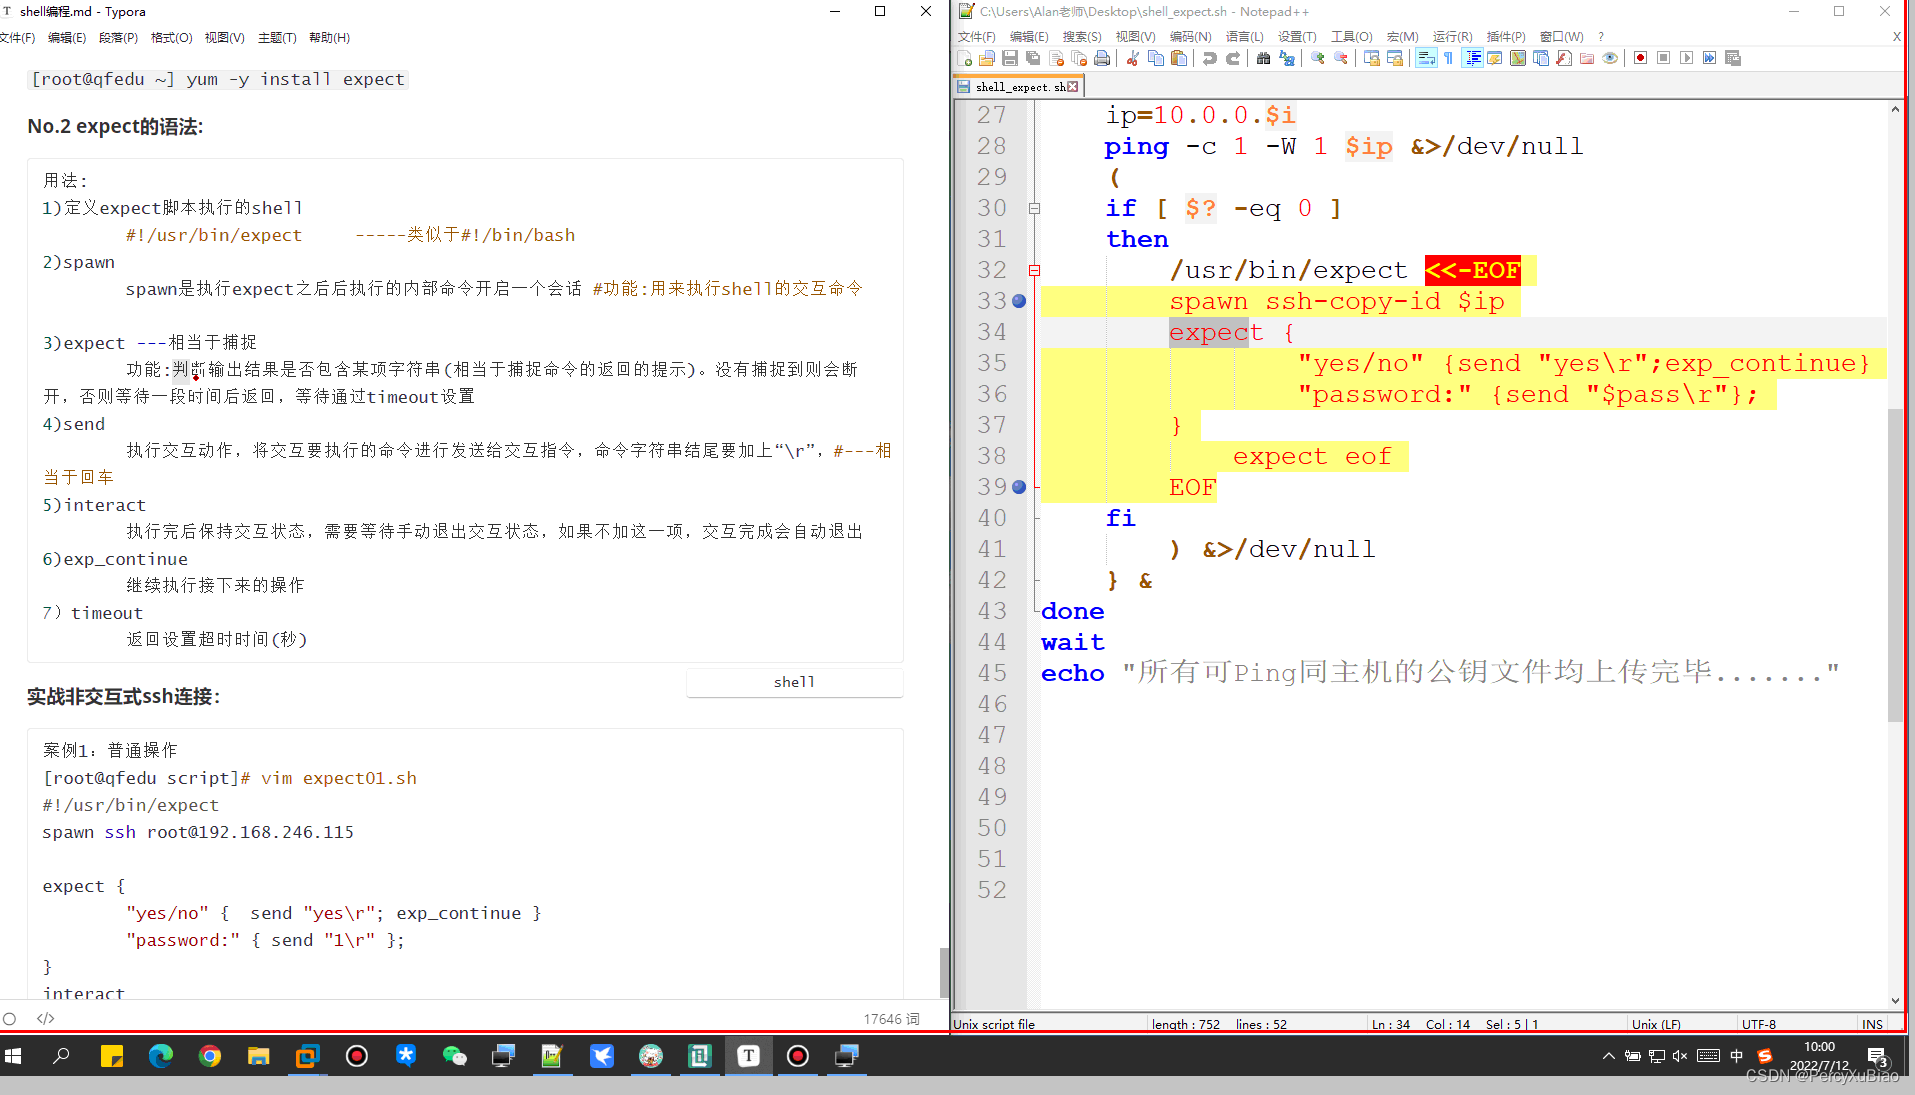Cut selected text using the scissors icon
This screenshot has height=1095, width=1915.
pos(1132,57)
